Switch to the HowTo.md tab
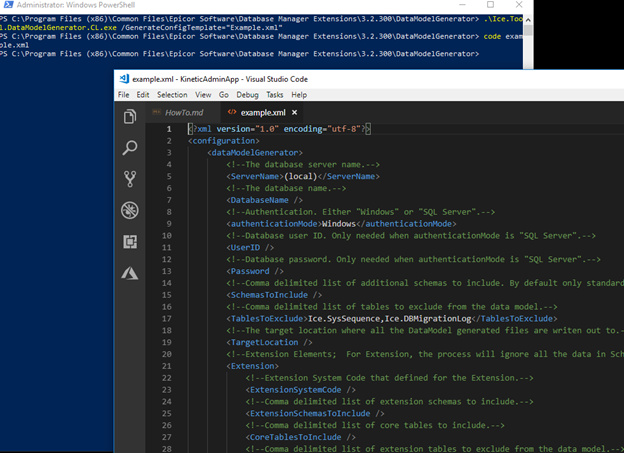Screen dimensions: 624x453 point(184,113)
